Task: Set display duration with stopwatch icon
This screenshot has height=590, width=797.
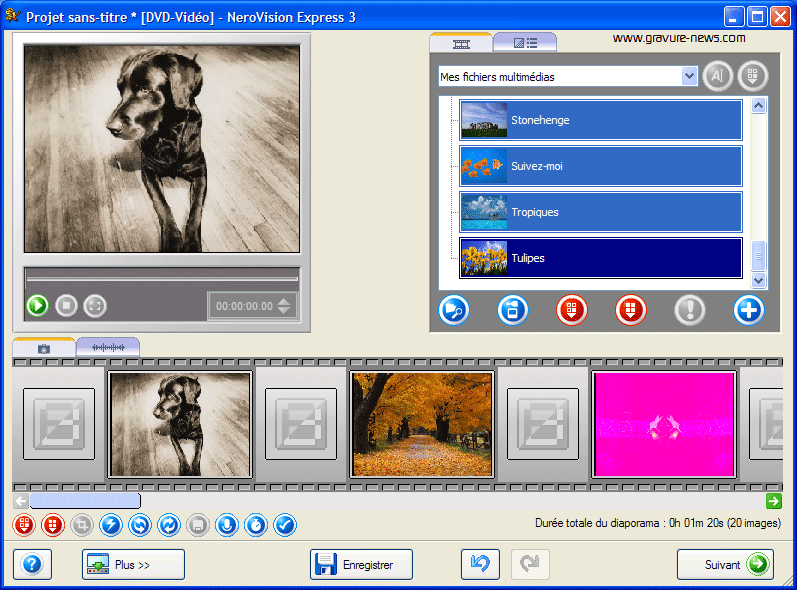Action: (256, 525)
